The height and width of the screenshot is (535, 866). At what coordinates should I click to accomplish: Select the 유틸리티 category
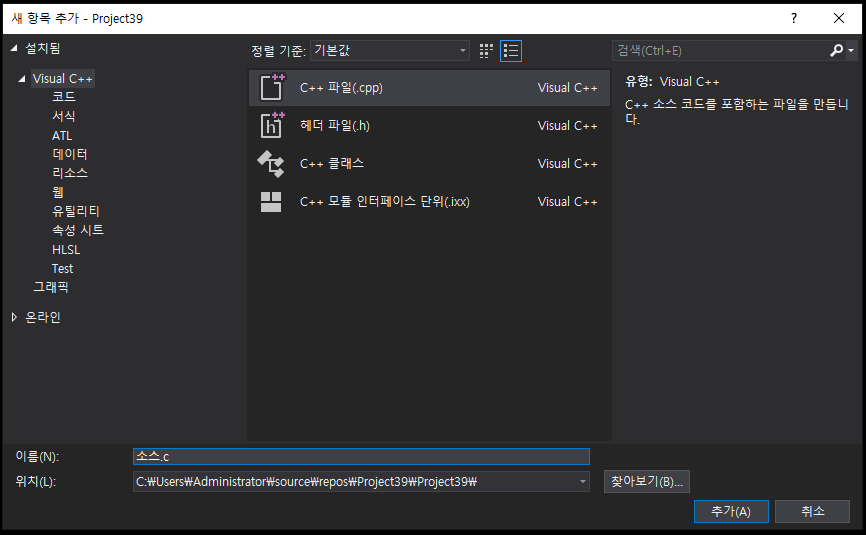click(x=76, y=211)
